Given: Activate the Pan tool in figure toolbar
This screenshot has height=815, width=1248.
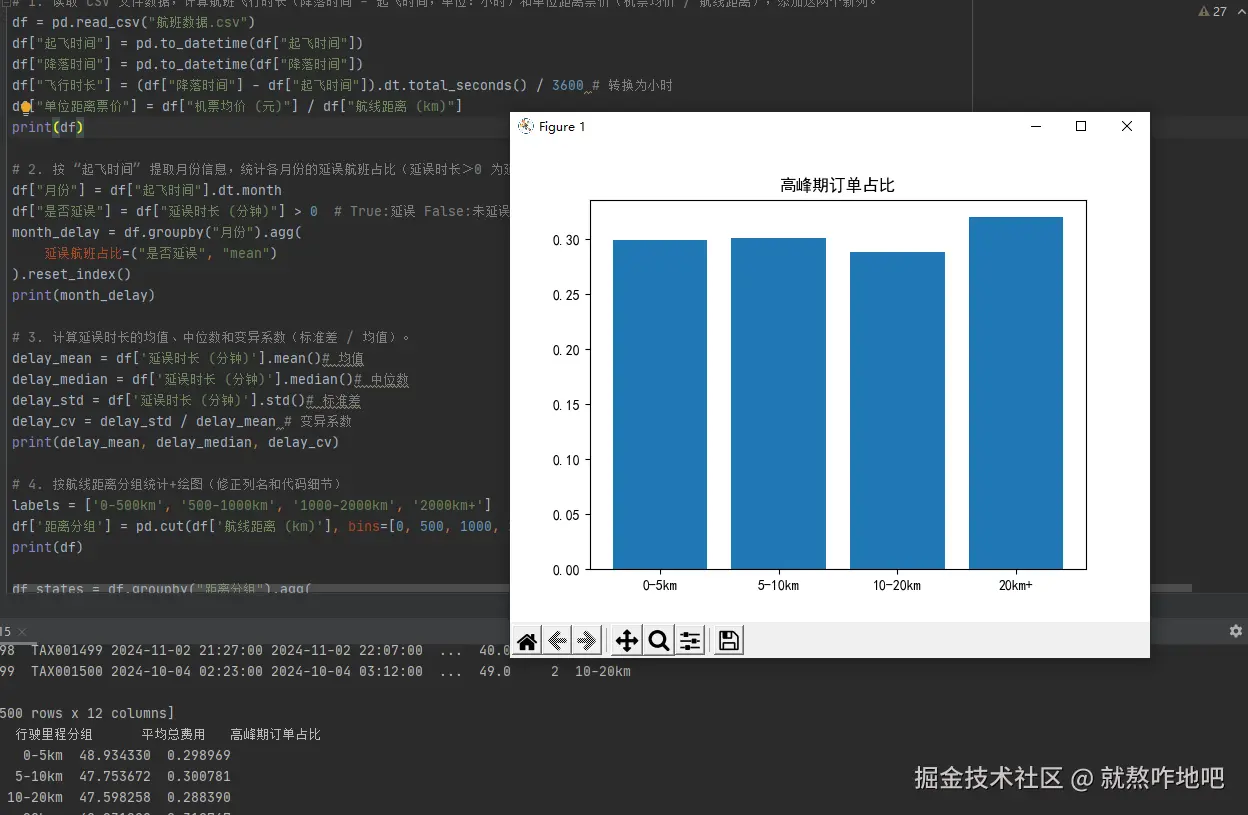Looking at the screenshot, I should [627, 641].
